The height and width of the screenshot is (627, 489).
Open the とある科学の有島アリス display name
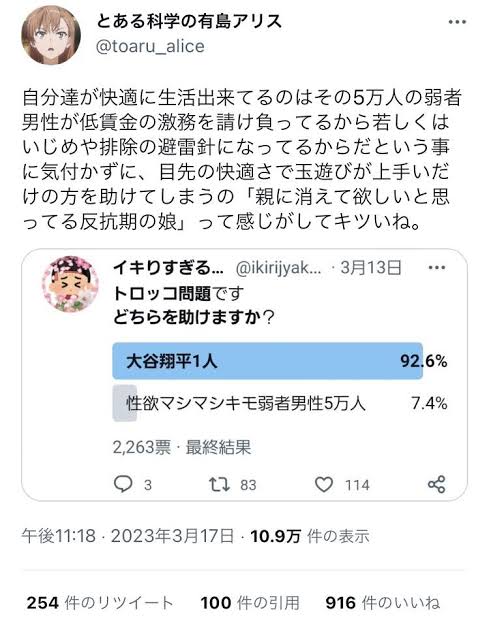tap(189, 21)
